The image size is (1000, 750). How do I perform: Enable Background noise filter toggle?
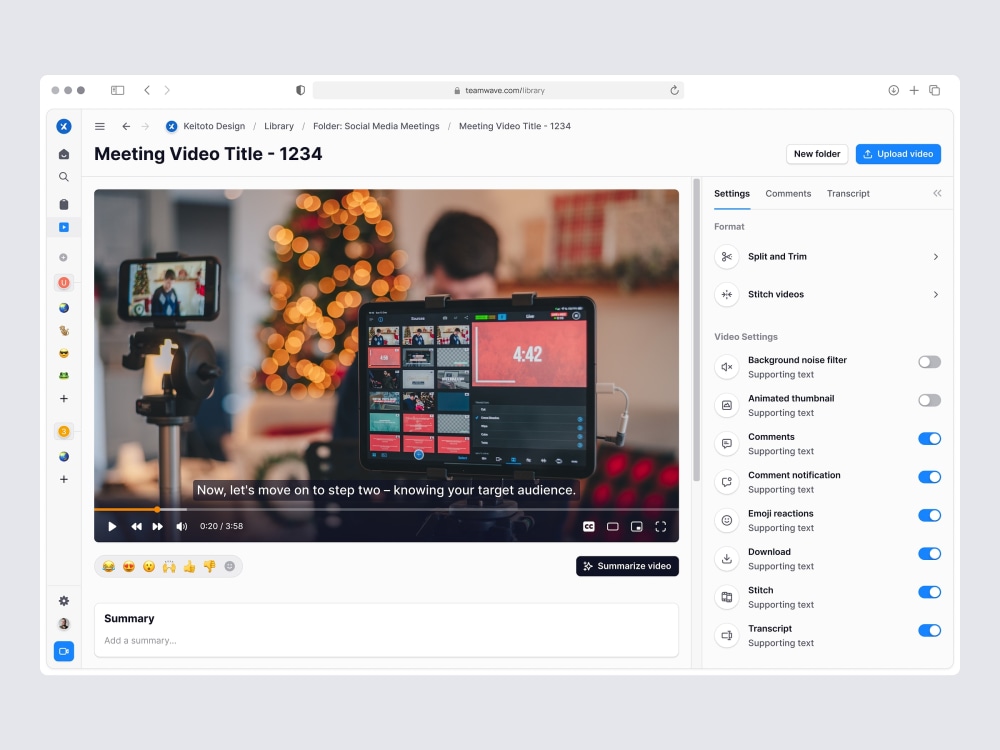click(x=929, y=362)
